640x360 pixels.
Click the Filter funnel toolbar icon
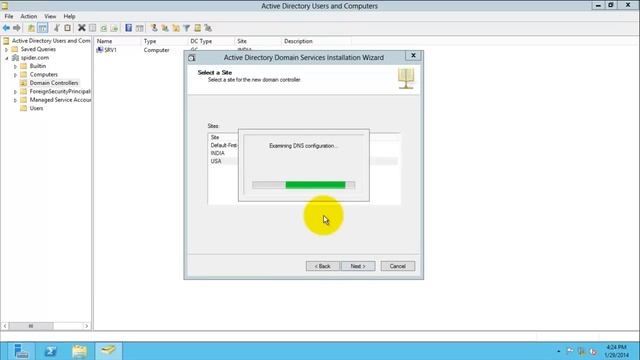click(187, 28)
